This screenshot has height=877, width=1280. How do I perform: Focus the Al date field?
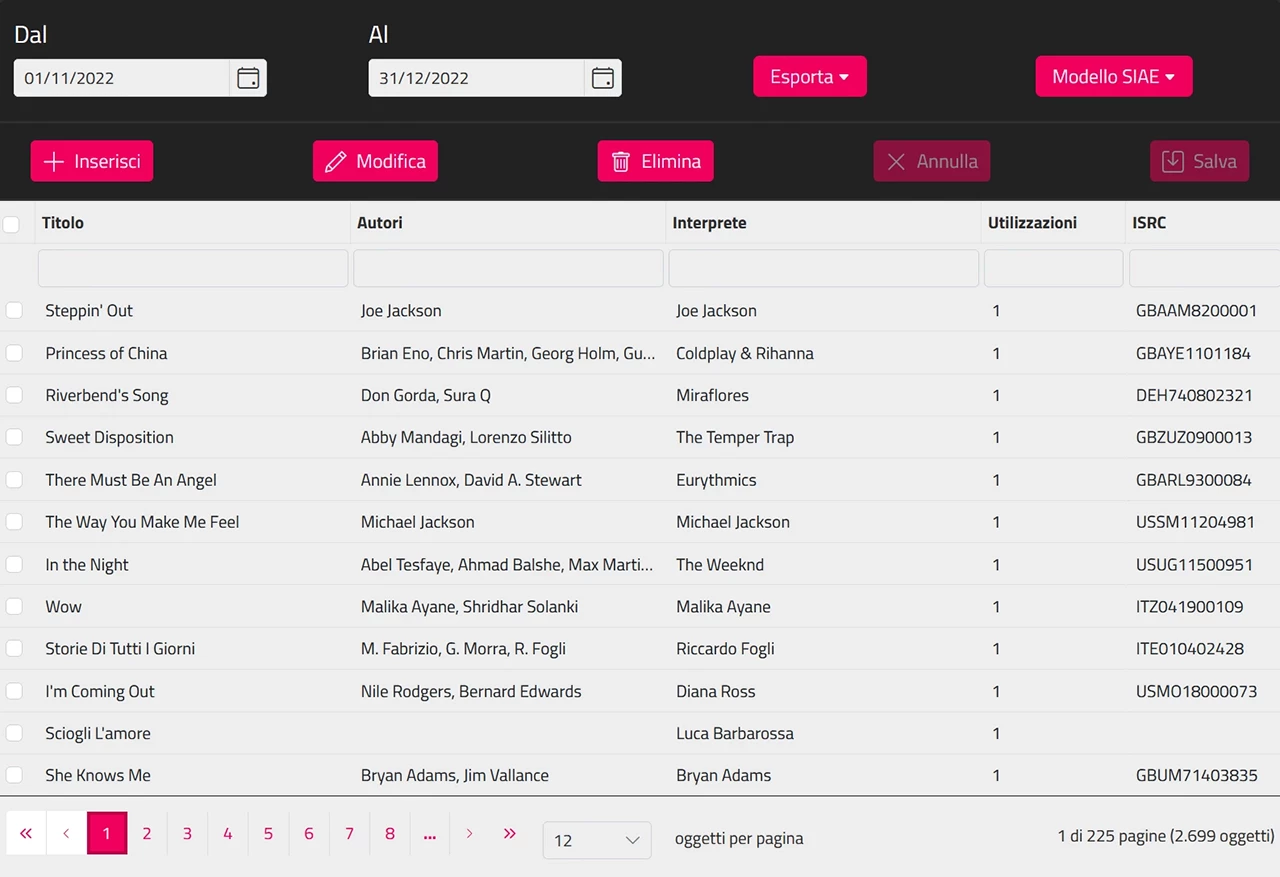pos(477,78)
